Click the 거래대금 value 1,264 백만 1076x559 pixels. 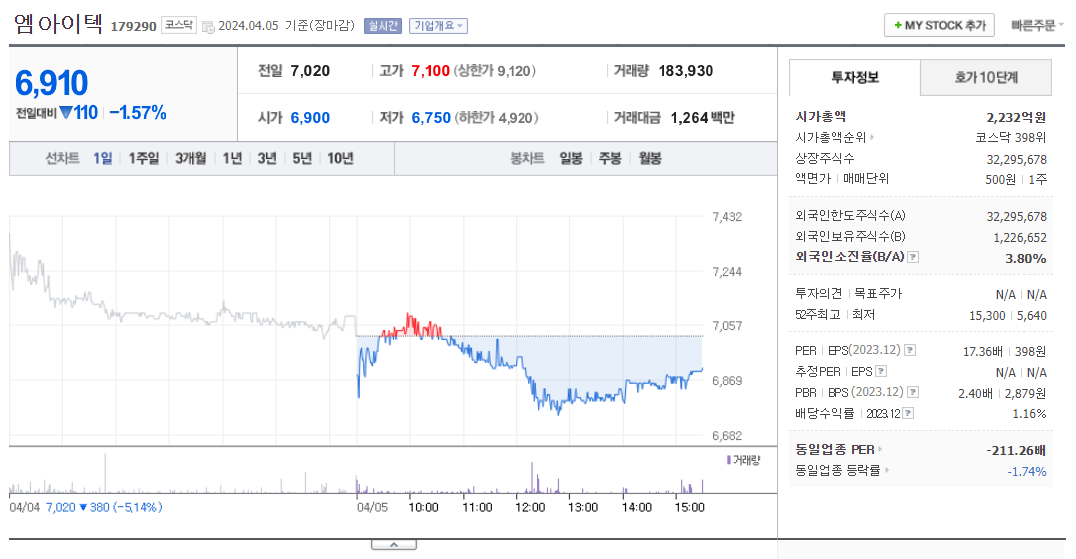(x=703, y=118)
